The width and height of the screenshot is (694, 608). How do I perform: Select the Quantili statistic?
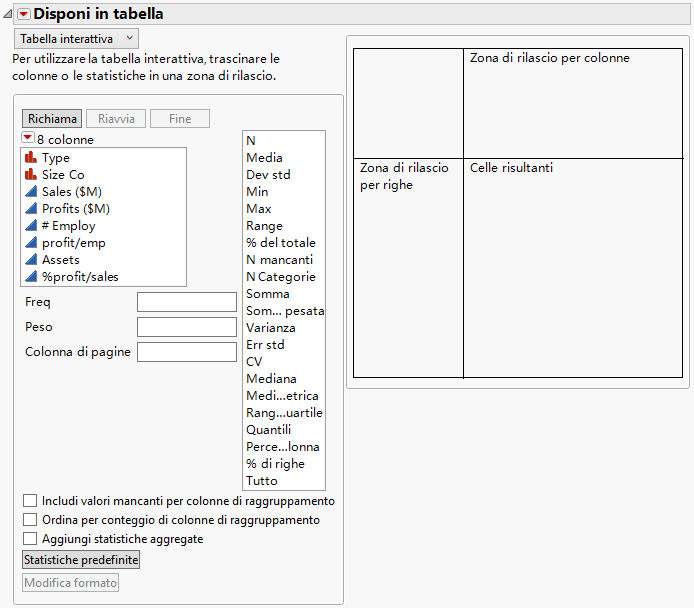[x=268, y=430]
